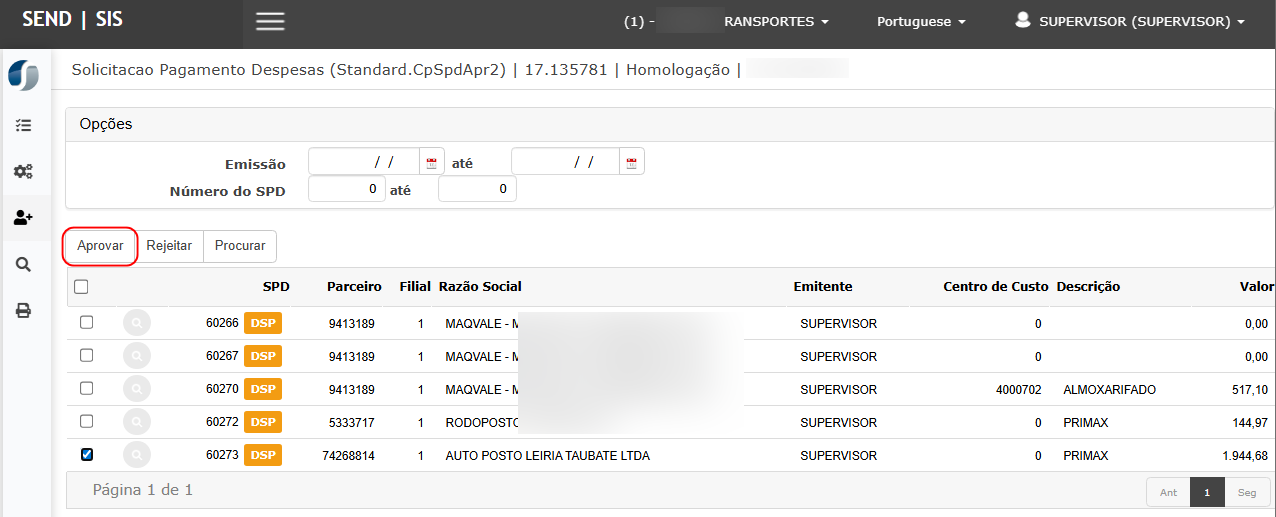Uncheck the box for SPD 60273
This screenshot has width=1276, height=517.
[86, 455]
